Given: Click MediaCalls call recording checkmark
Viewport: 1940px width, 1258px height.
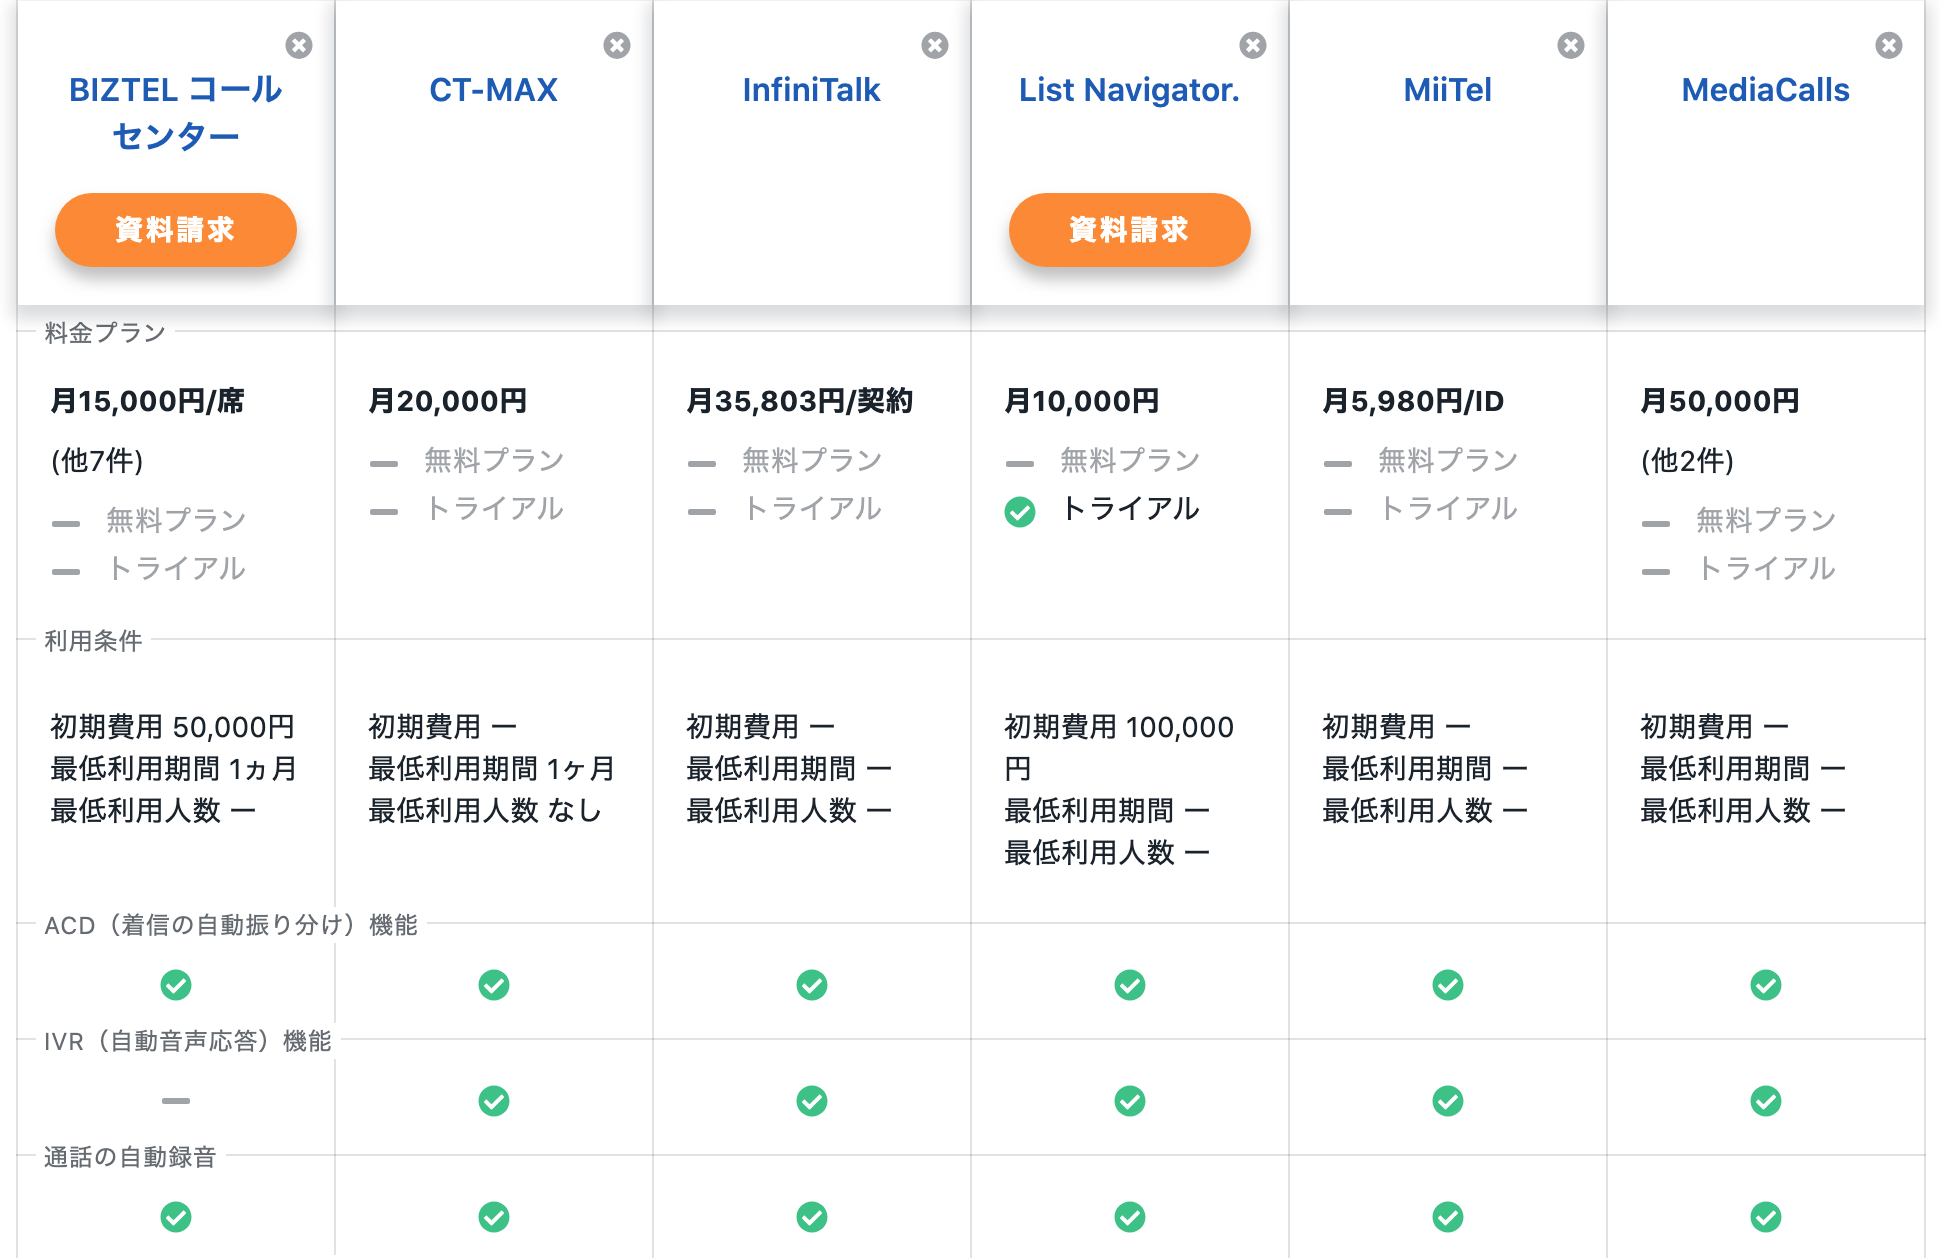Looking at the screenshot, I should [1766, 1217].
